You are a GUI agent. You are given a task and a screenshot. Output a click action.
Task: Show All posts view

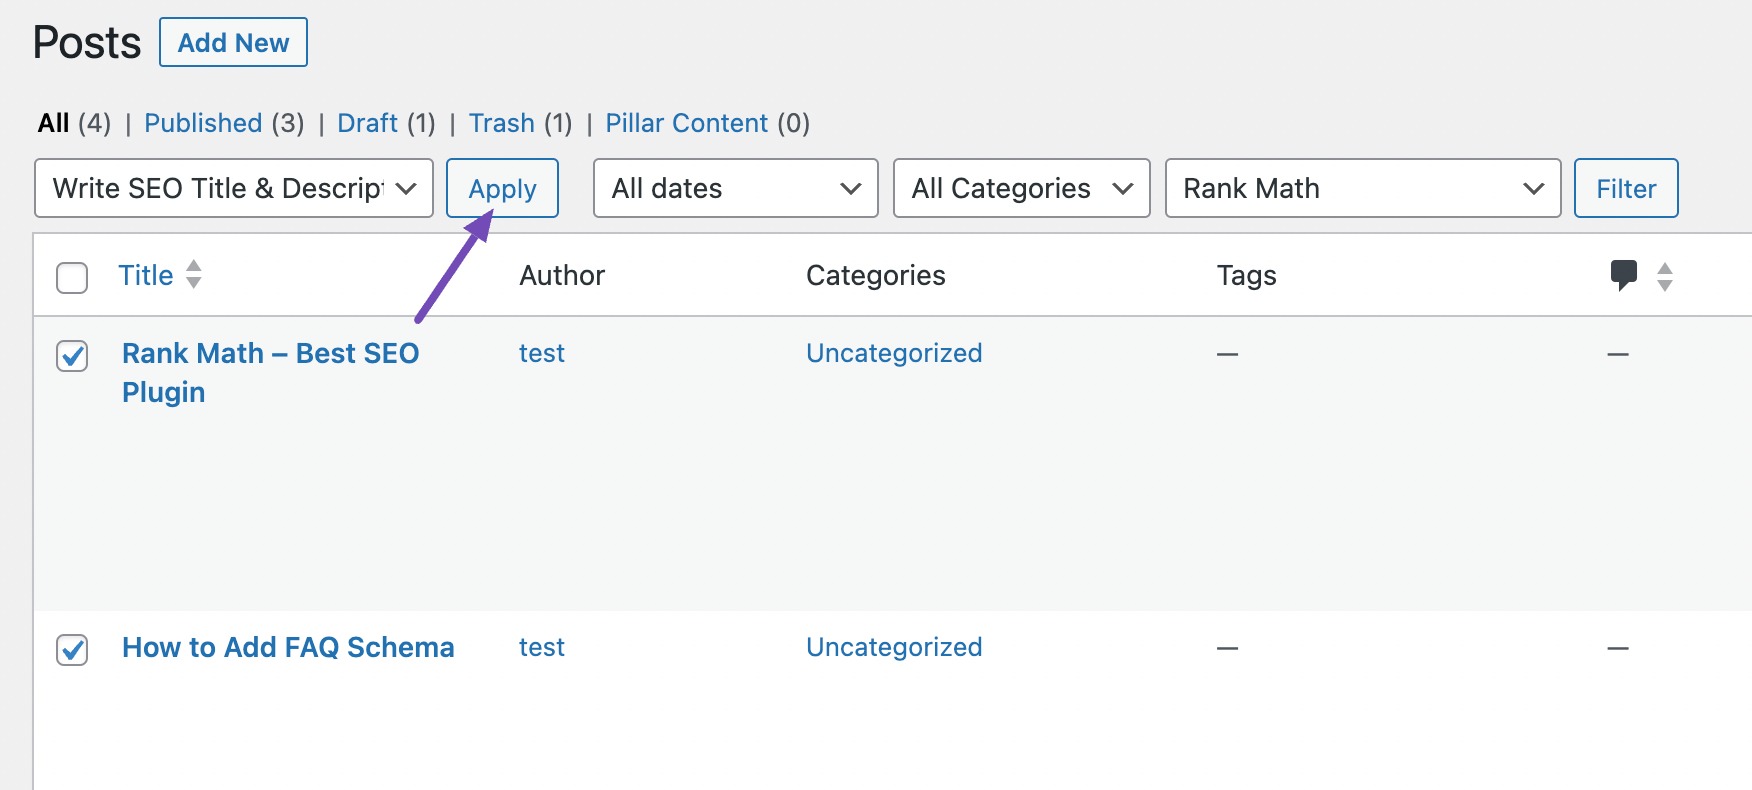[54, 123]
